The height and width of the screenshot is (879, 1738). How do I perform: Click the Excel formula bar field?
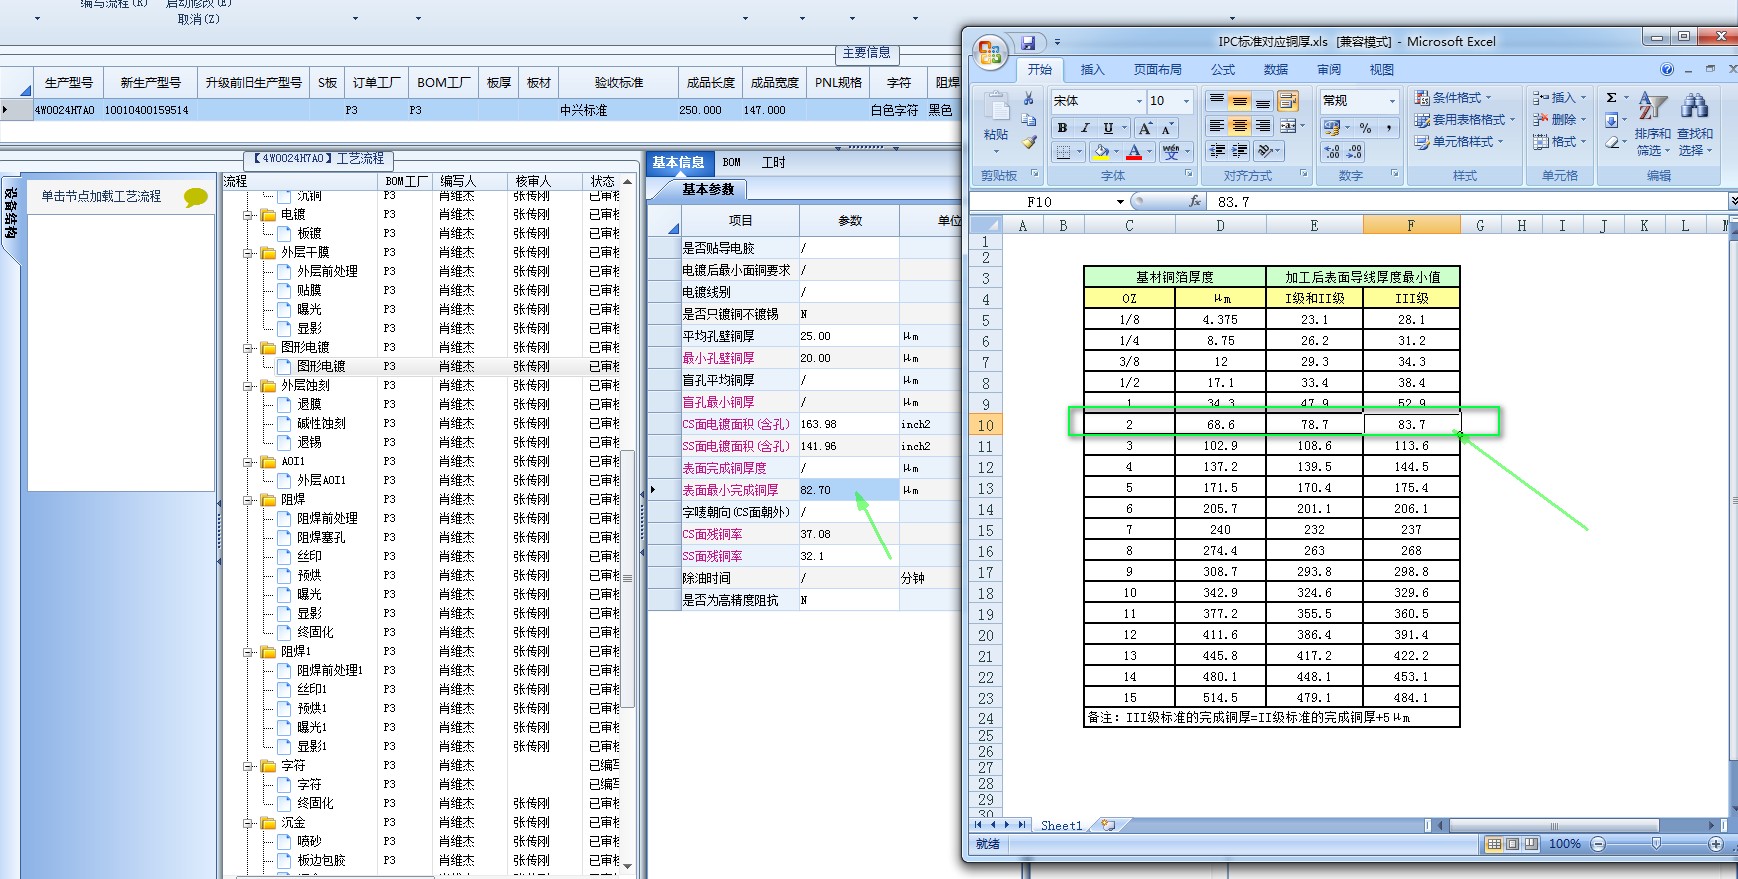[x=1469, y=201]
